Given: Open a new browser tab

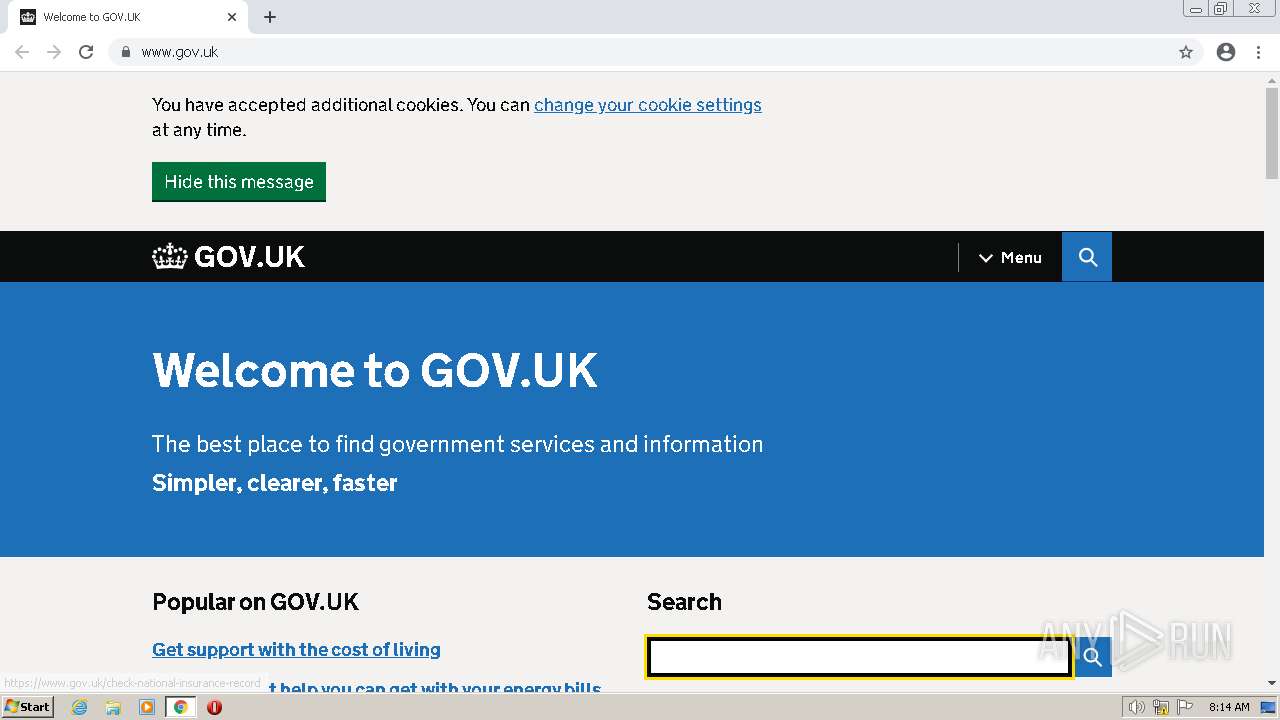Looking at the screenshot, I should (x=270, y=17).
